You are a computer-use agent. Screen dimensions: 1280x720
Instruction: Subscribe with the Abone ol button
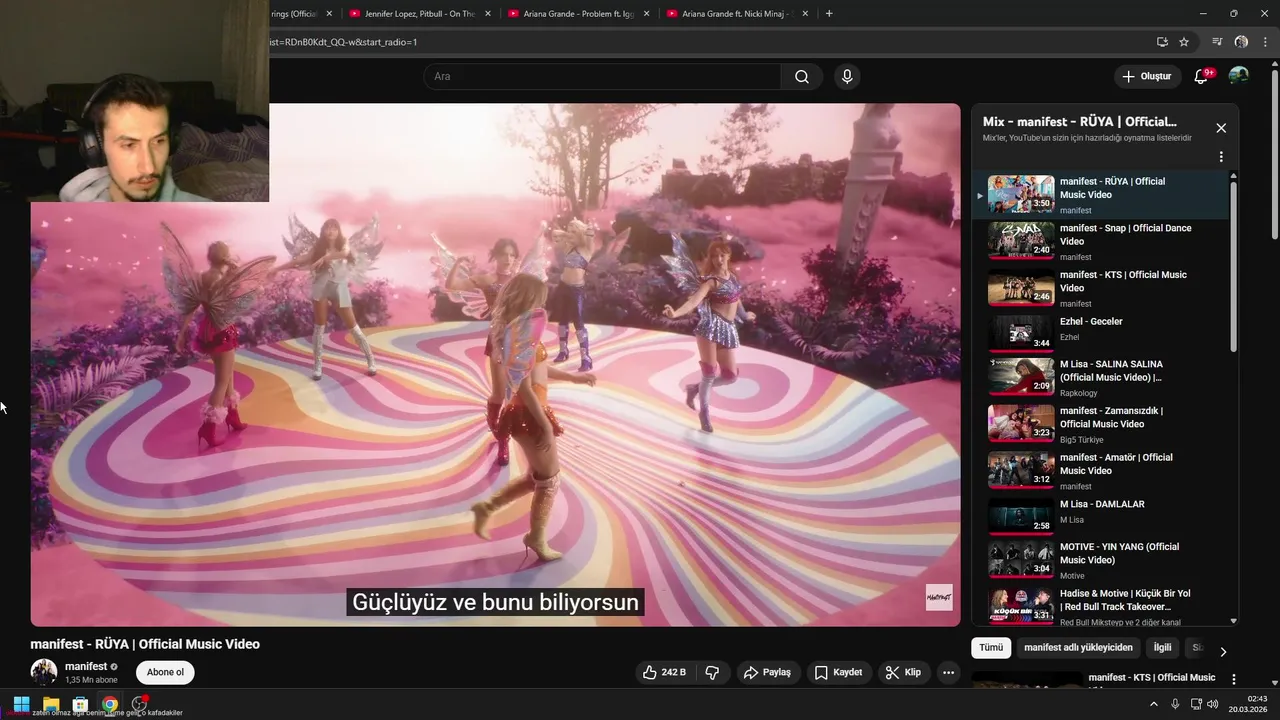tap(166, 672)
